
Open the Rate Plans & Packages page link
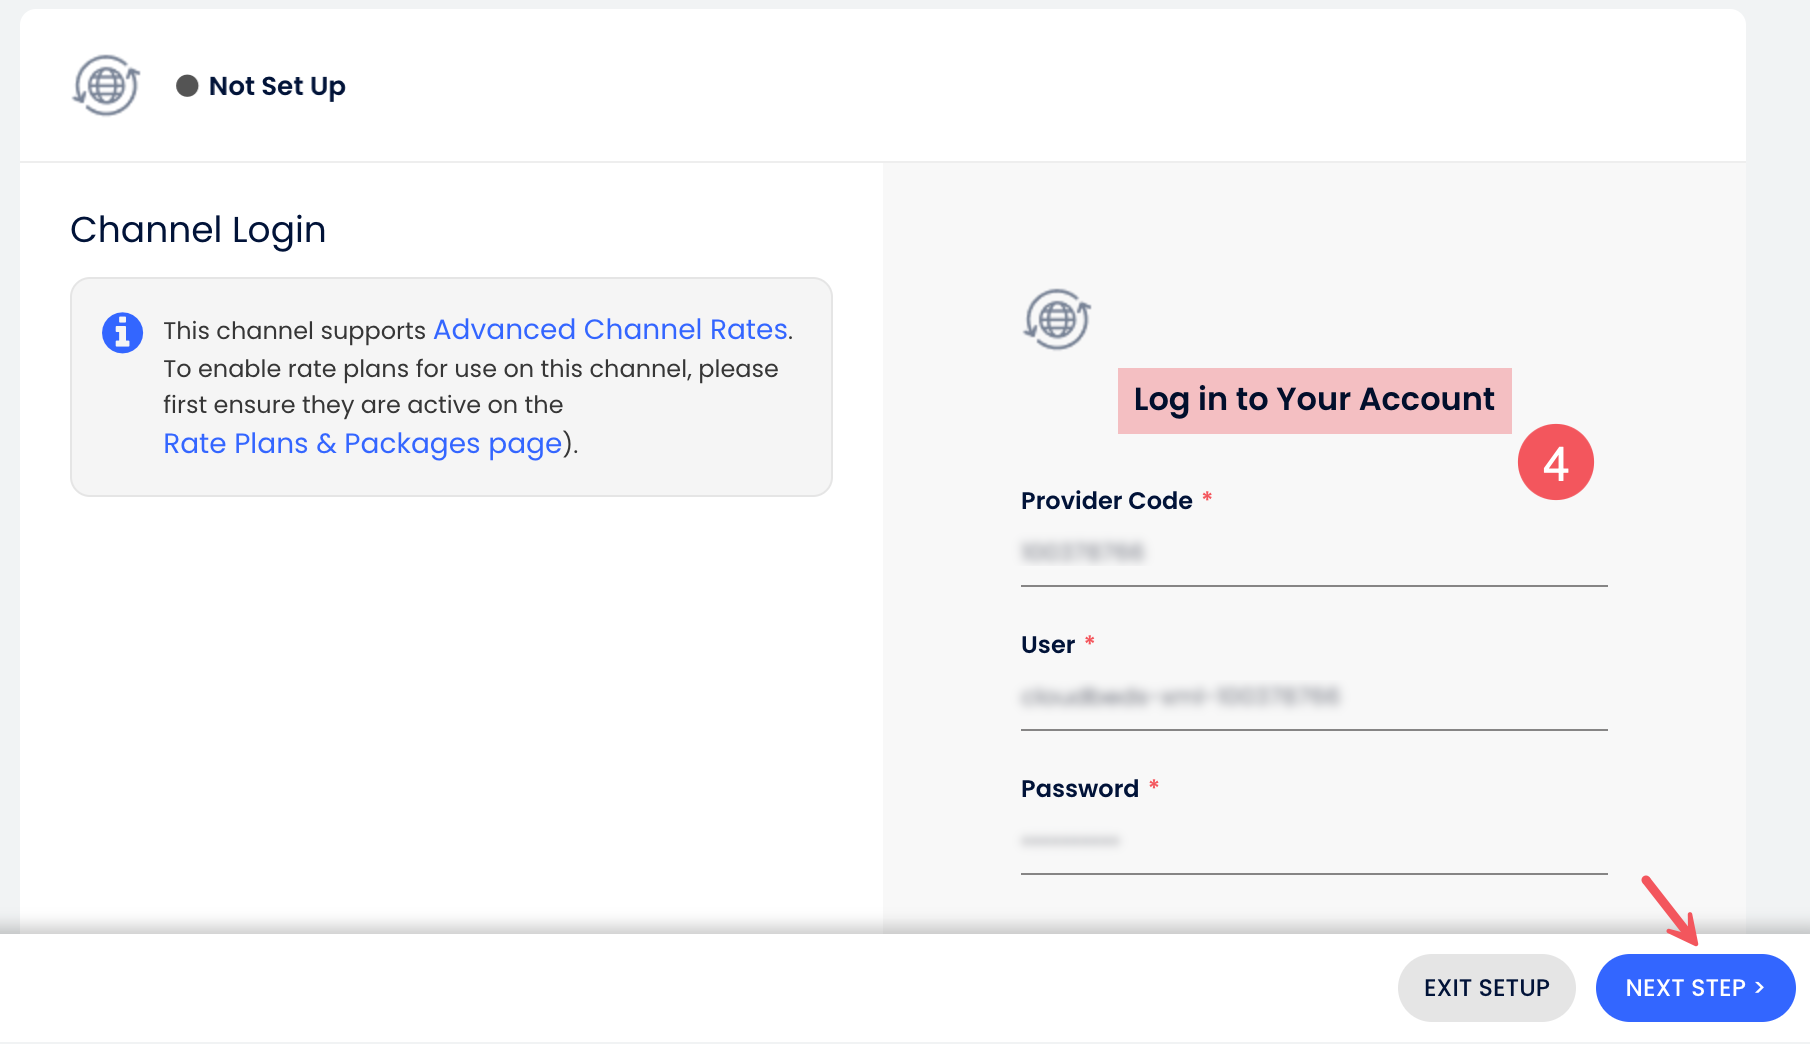tap(363, 443)
